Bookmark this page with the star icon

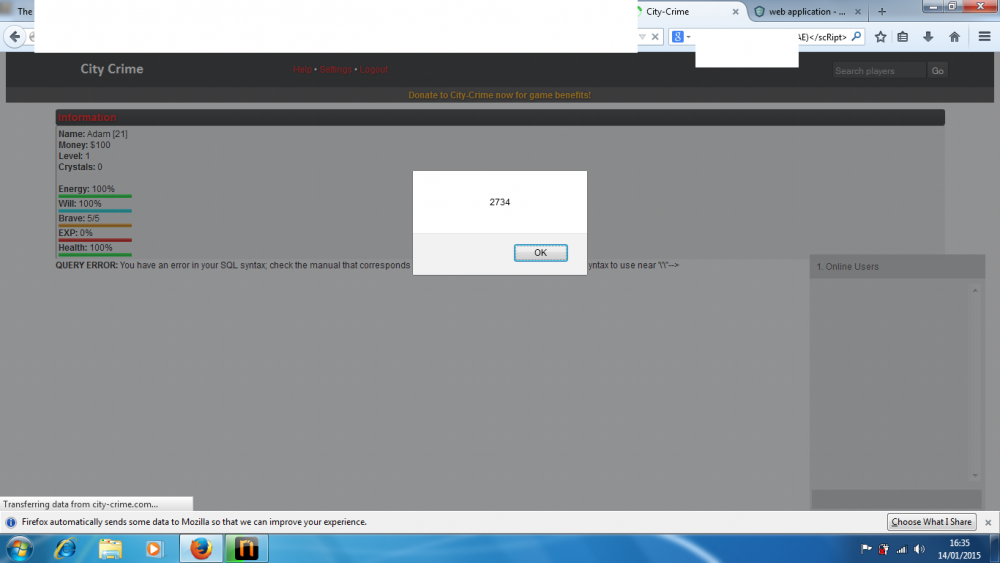(880, 37)
